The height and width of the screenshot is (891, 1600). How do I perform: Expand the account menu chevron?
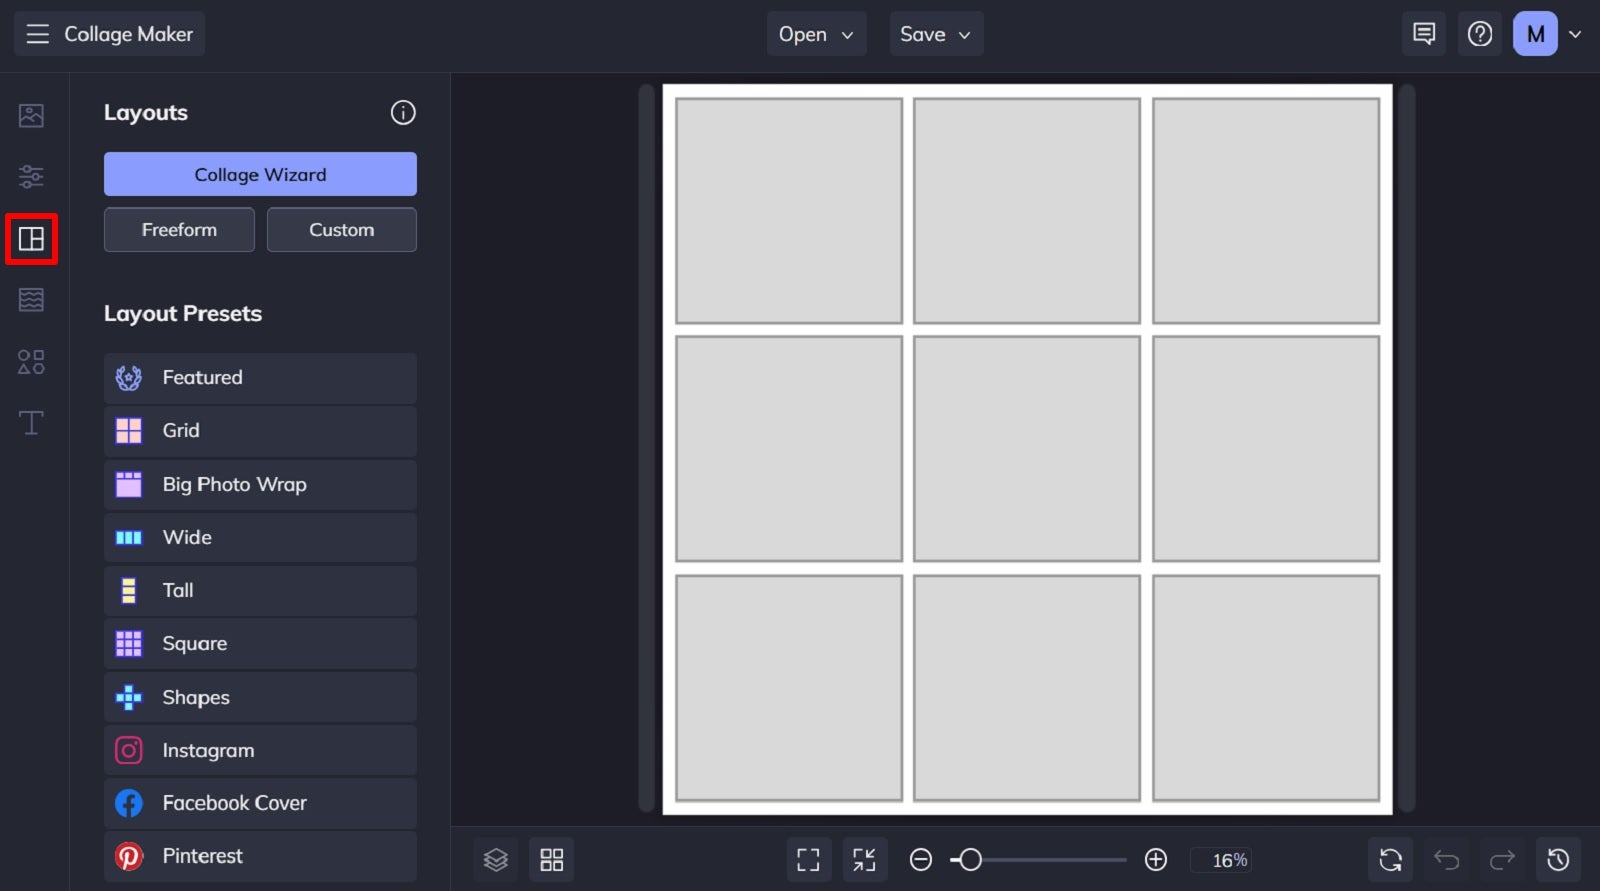coord(1575,34)
